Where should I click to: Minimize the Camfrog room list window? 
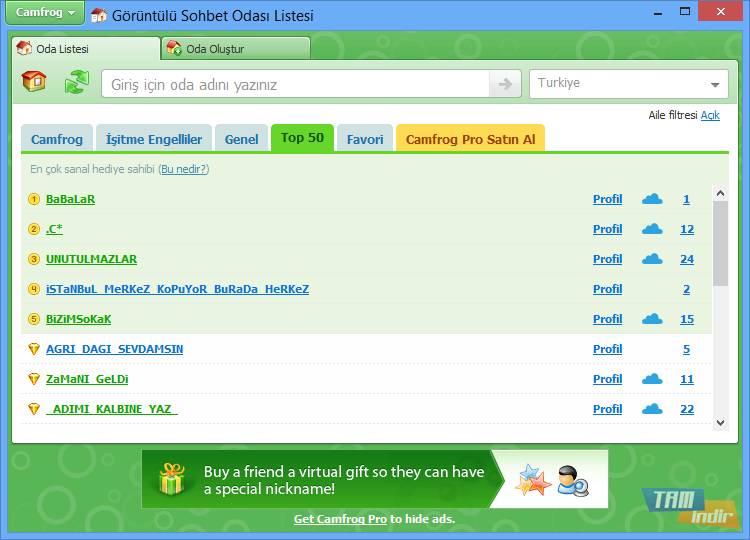658,13
